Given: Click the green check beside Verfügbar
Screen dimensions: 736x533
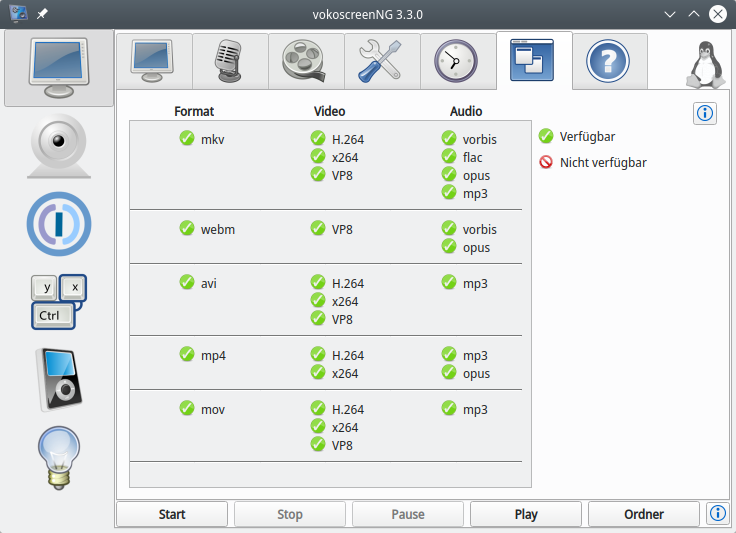Looking at the screenshot, I should click(x=546, y=136).
